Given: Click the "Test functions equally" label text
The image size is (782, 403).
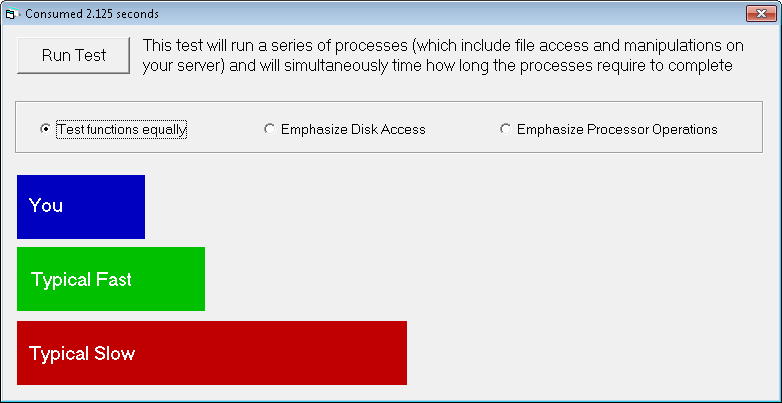Looking at the screenshot, I should click(122, 129).
